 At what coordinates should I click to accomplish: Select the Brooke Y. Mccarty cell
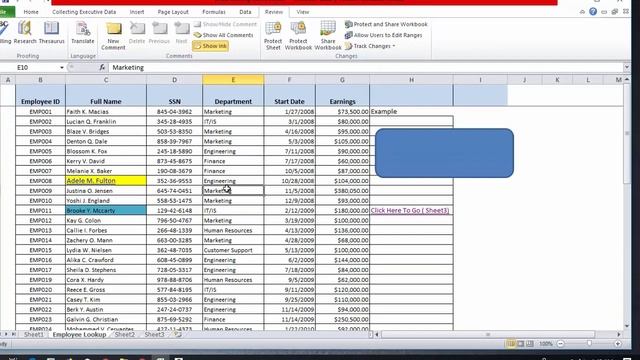coord(106,211)
